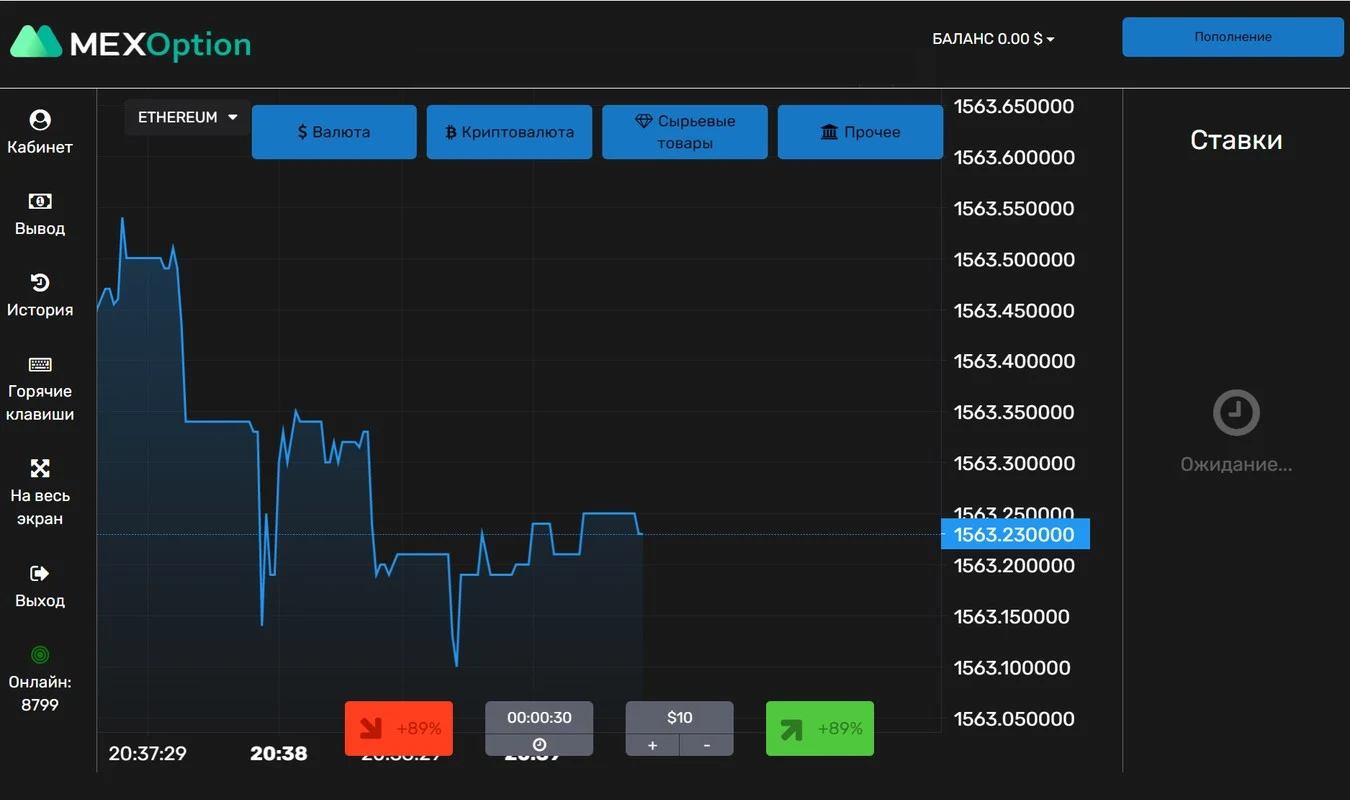Click the clock icon under timer

pyautogui.click(x=539, y=745)
